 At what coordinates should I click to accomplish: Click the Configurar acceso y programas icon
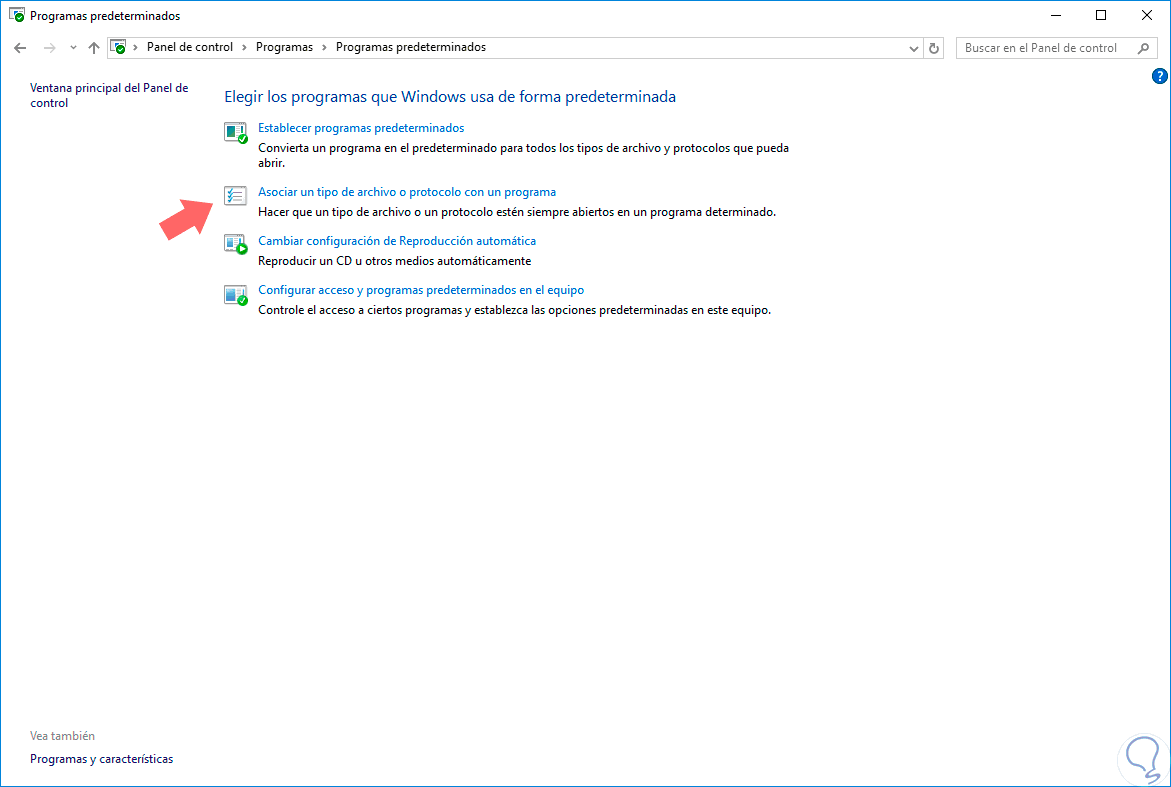(x=235, y=294)
